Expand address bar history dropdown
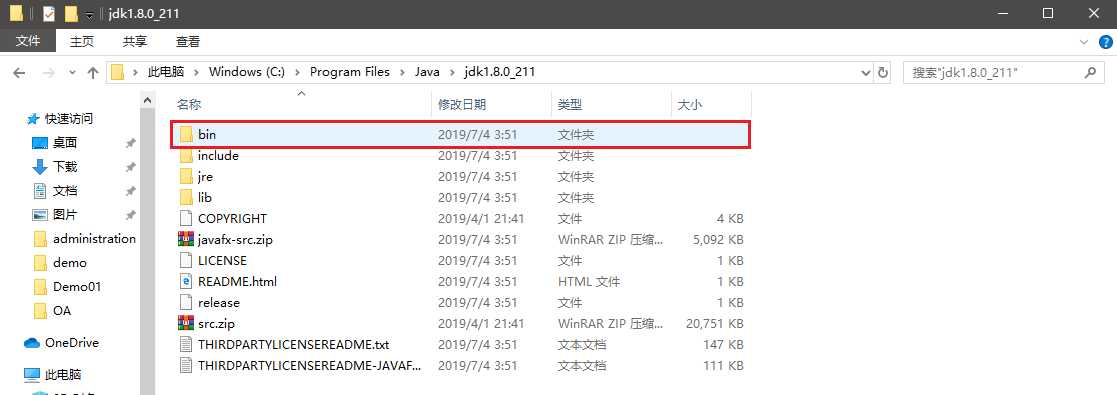Viewport: 1117px width, 395px height. click(x=866, y=72)
